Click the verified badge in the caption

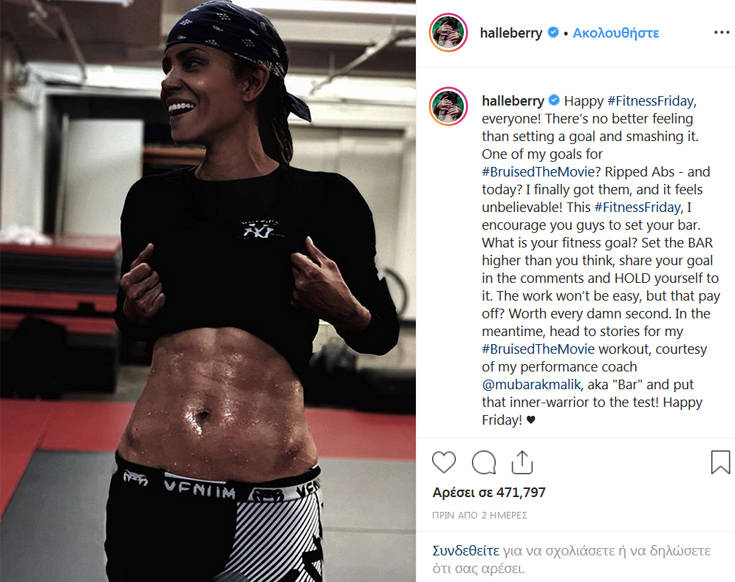(554, 100)
